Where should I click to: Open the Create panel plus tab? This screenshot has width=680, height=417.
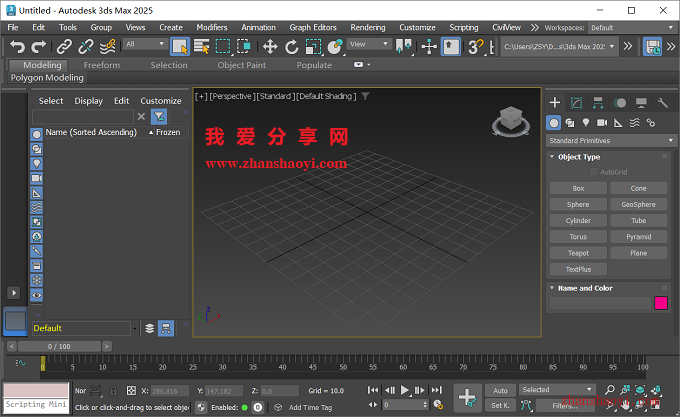[555, 103]
